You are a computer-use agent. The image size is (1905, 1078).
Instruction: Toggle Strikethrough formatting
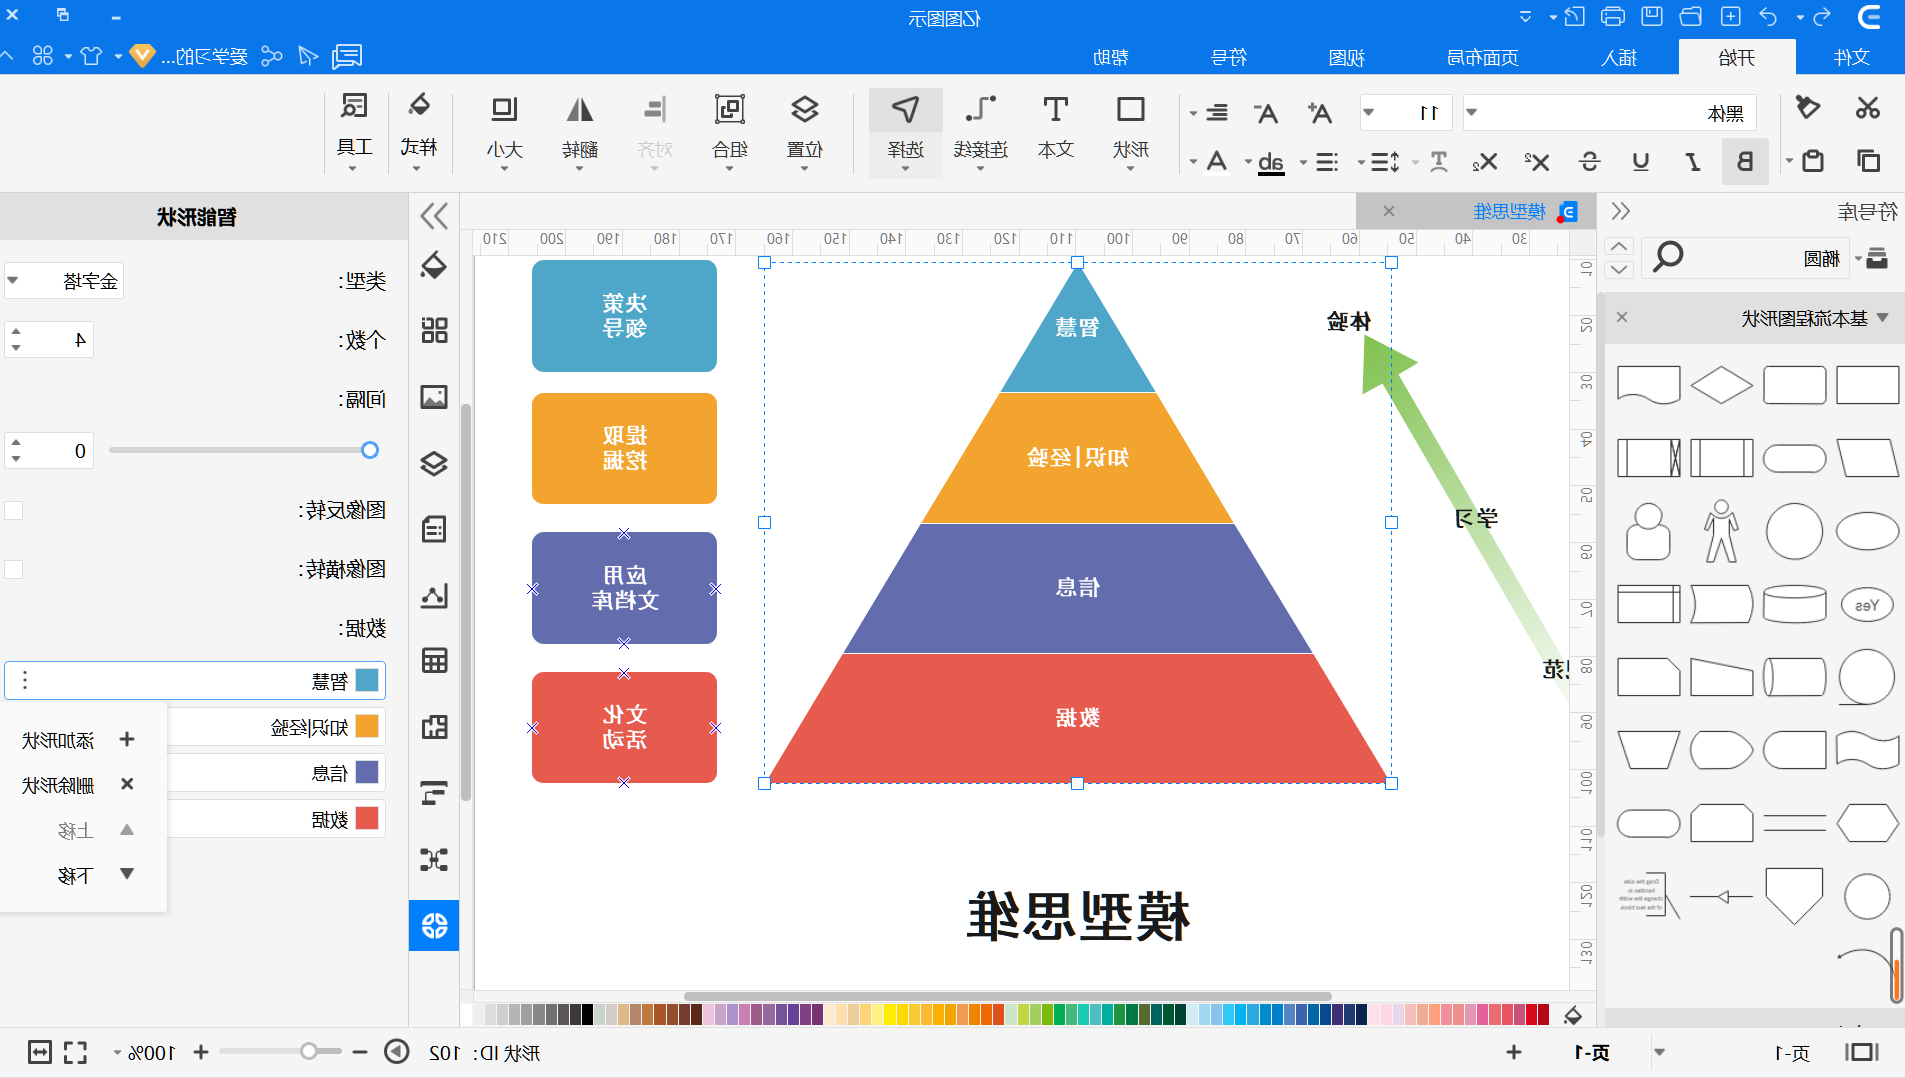point(1589,161)
